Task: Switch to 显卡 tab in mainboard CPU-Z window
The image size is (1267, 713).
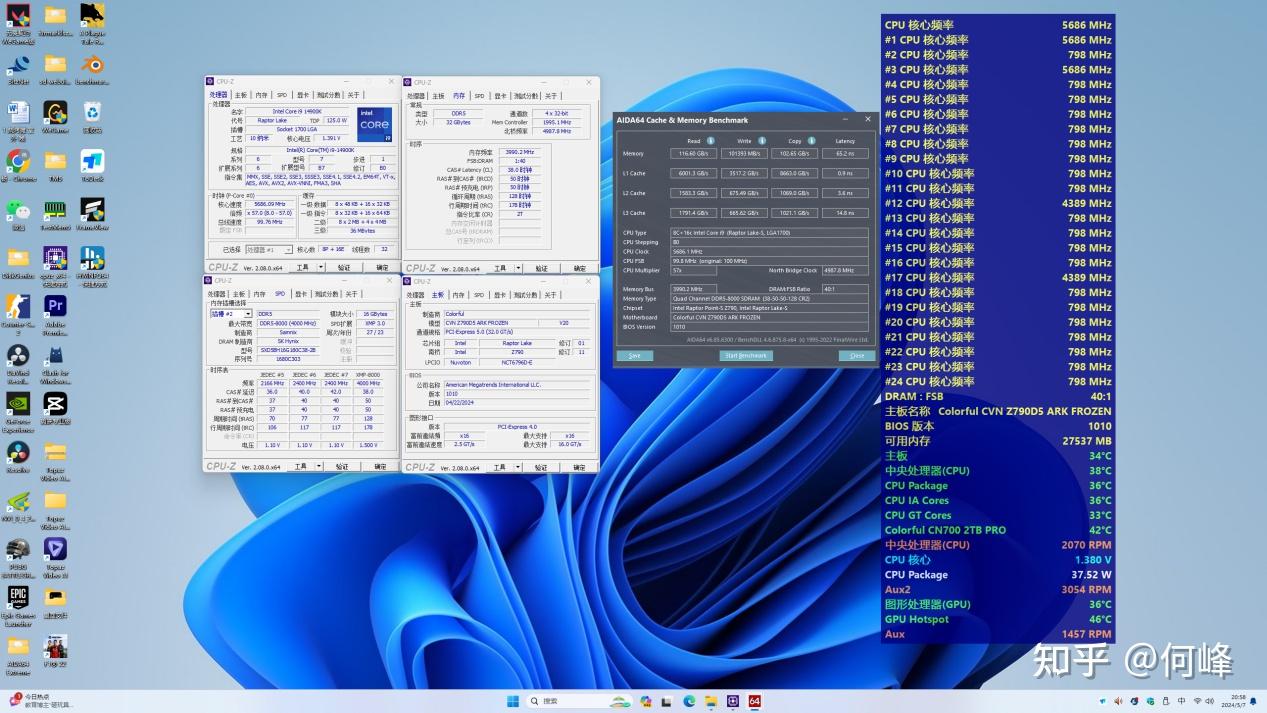Action: [x=500, y=295]
